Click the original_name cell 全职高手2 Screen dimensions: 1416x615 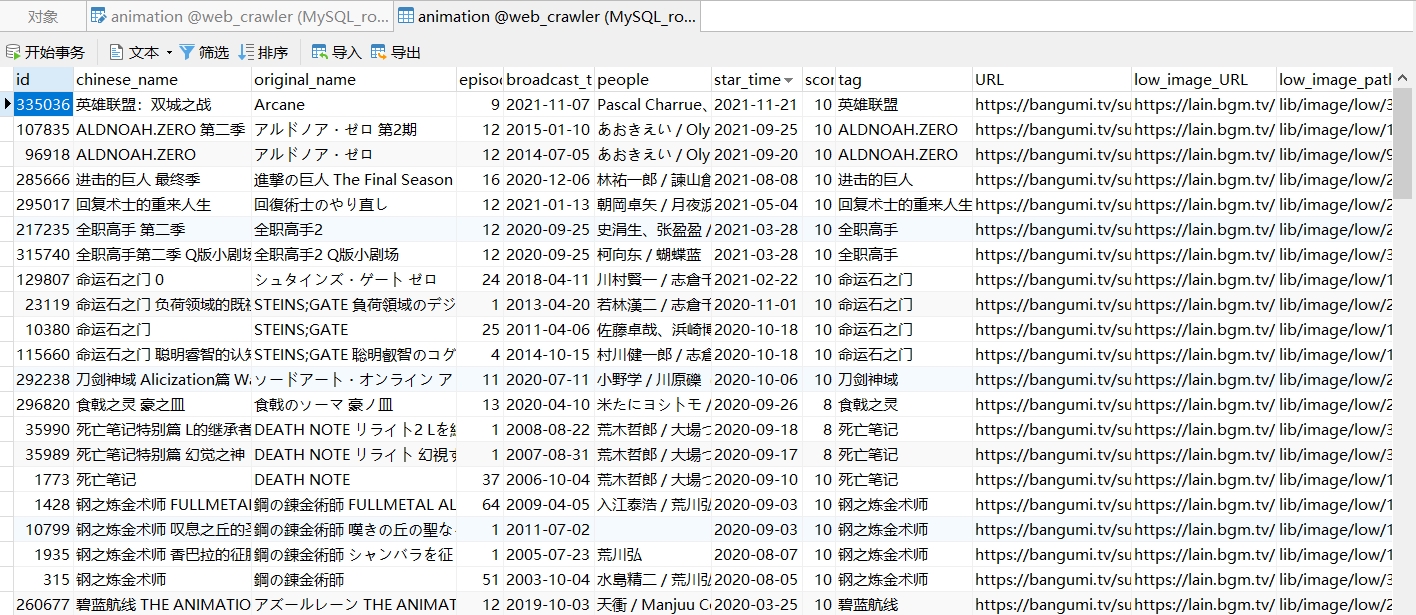[x=354, y=229]
